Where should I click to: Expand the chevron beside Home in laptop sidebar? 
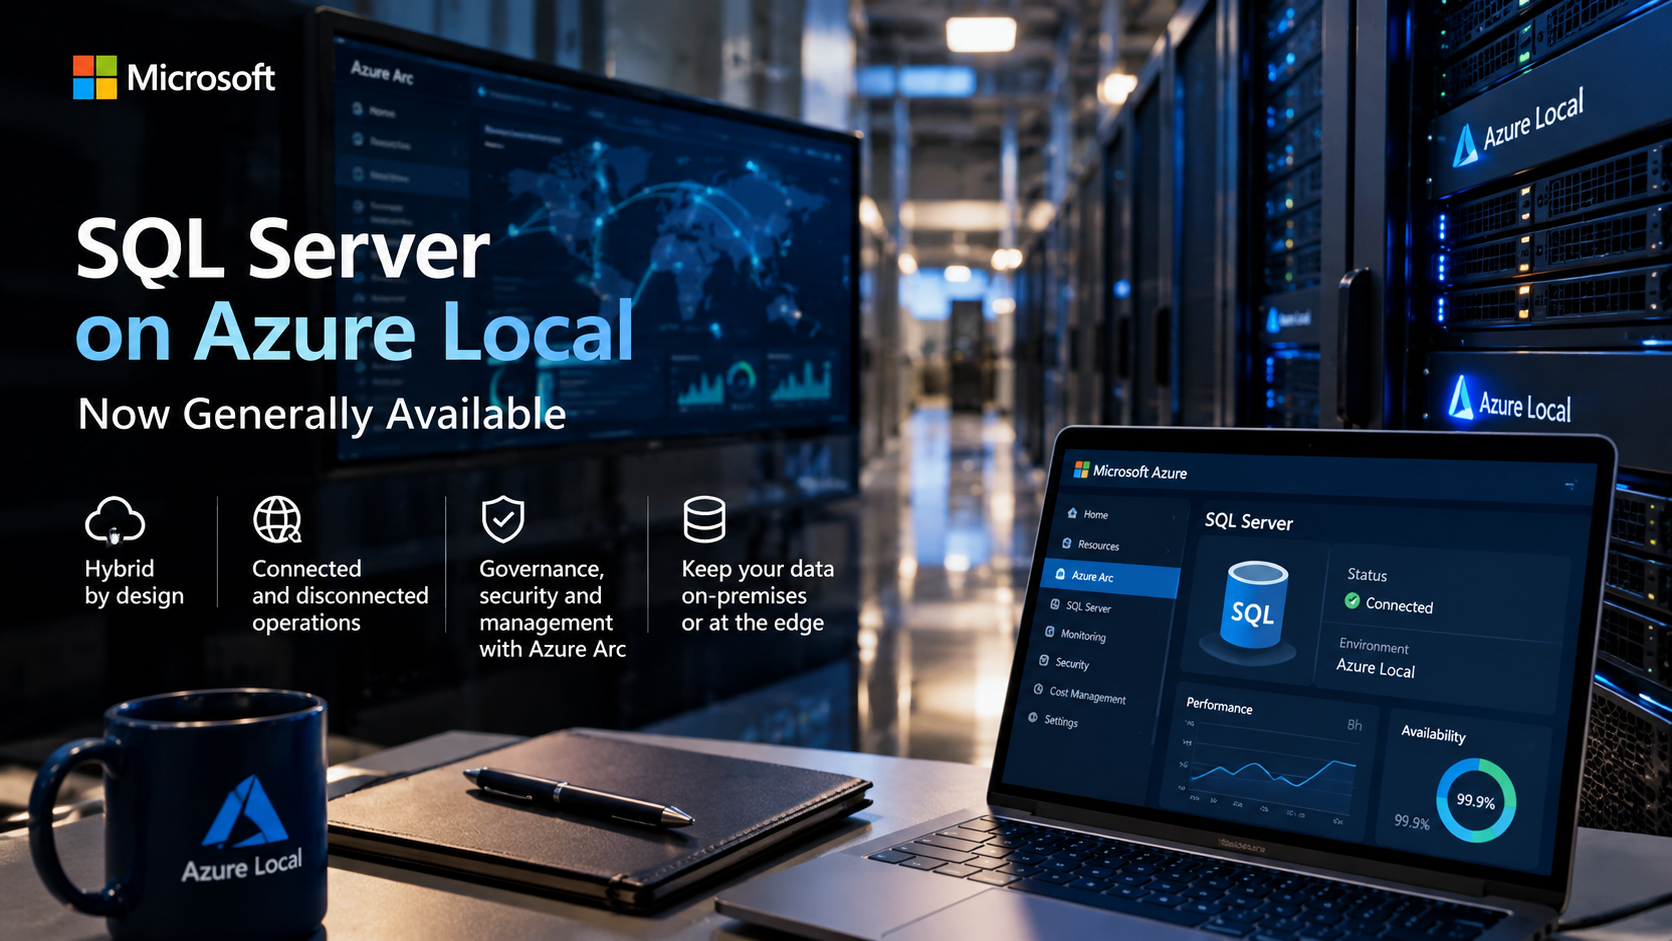tap(1173, 518)
